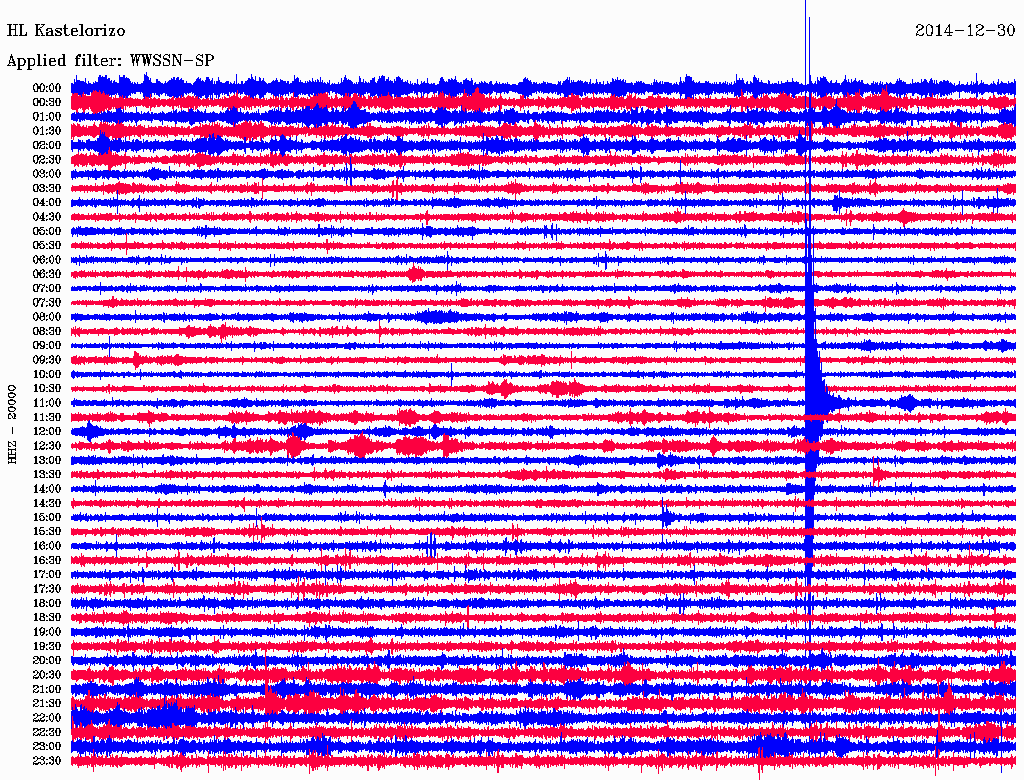Select the 01:30 time label

click(x=47, y=131)
